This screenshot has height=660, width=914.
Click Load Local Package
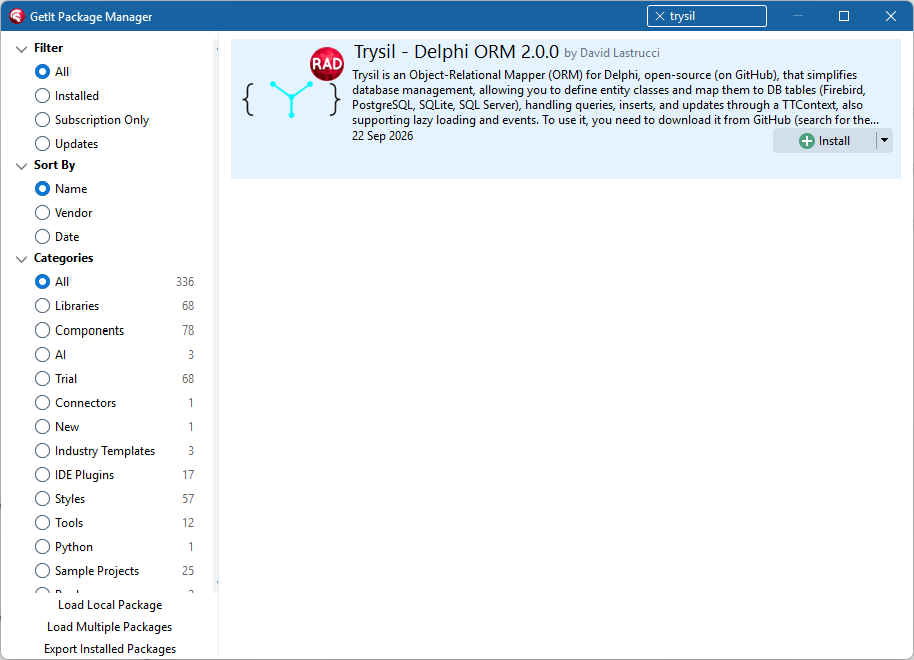[x=110, y=605]
